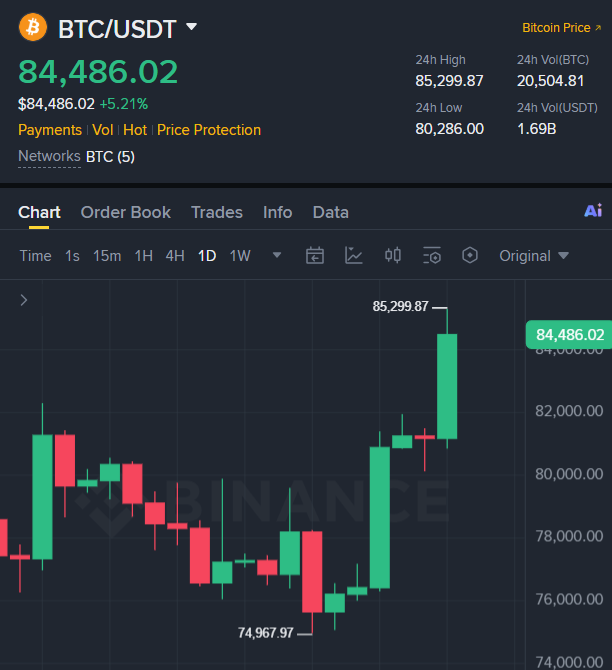Viewport: 612px width, 670px height.
Task: Switch to the Data tab
Action: pos(330,212)
